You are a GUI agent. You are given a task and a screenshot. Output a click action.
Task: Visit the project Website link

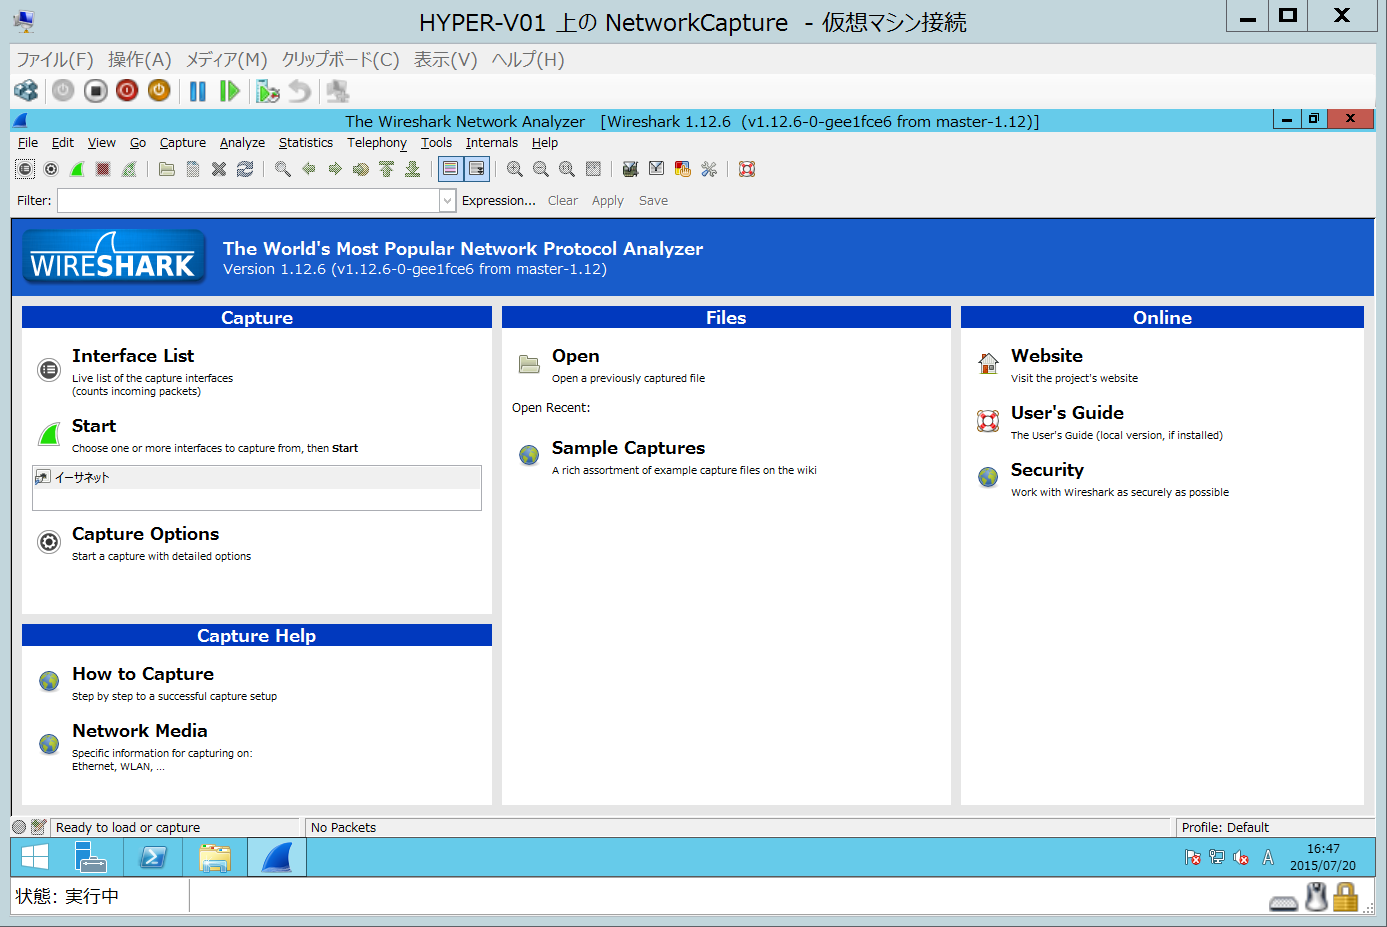tap(1047, 356)
